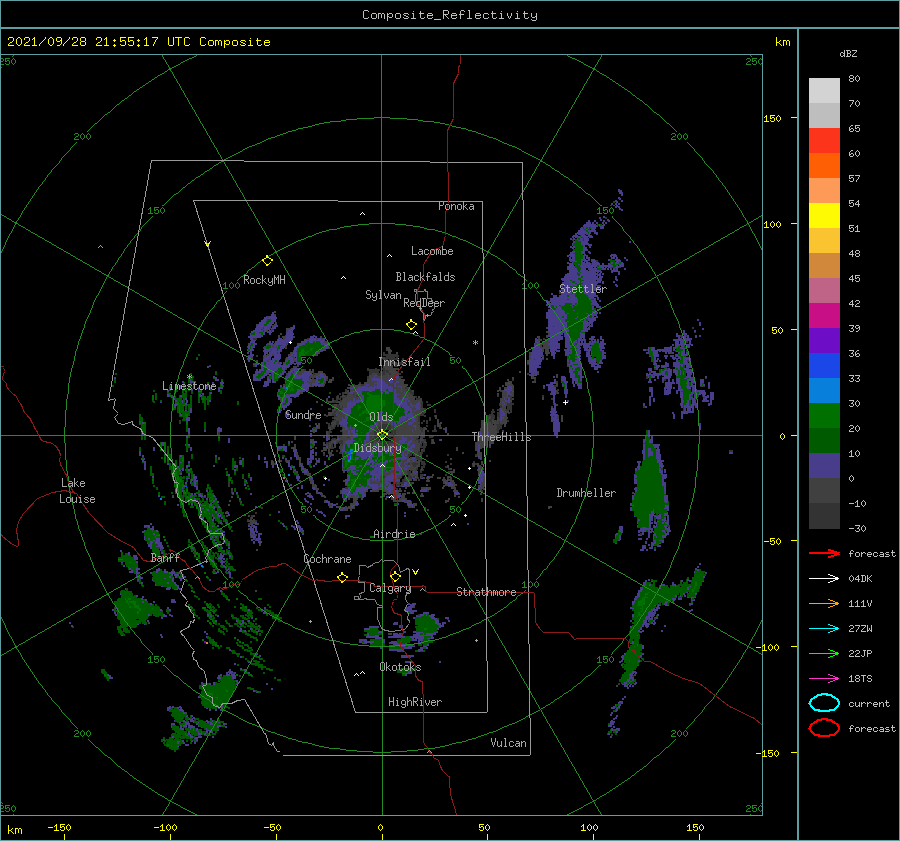The height and width of the screenshot is (841, 900).
Task: Click the Calgary city label
Action: point(390,588)
